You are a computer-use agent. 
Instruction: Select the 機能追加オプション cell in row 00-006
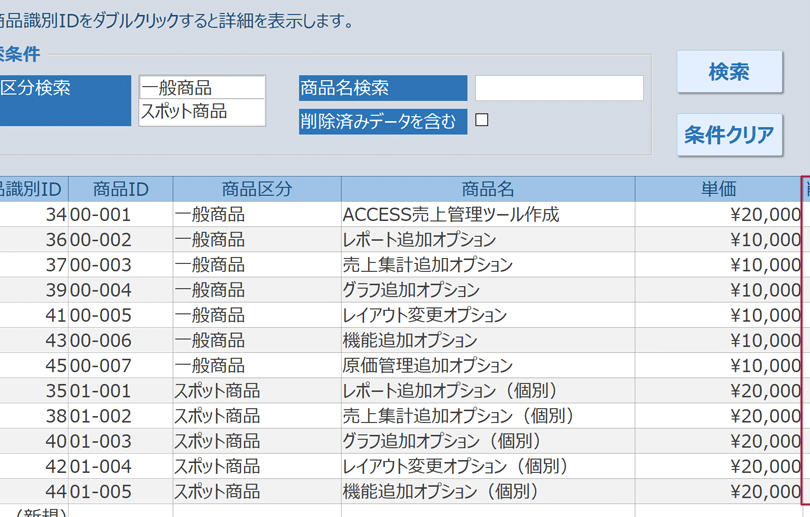coord(487,340)
